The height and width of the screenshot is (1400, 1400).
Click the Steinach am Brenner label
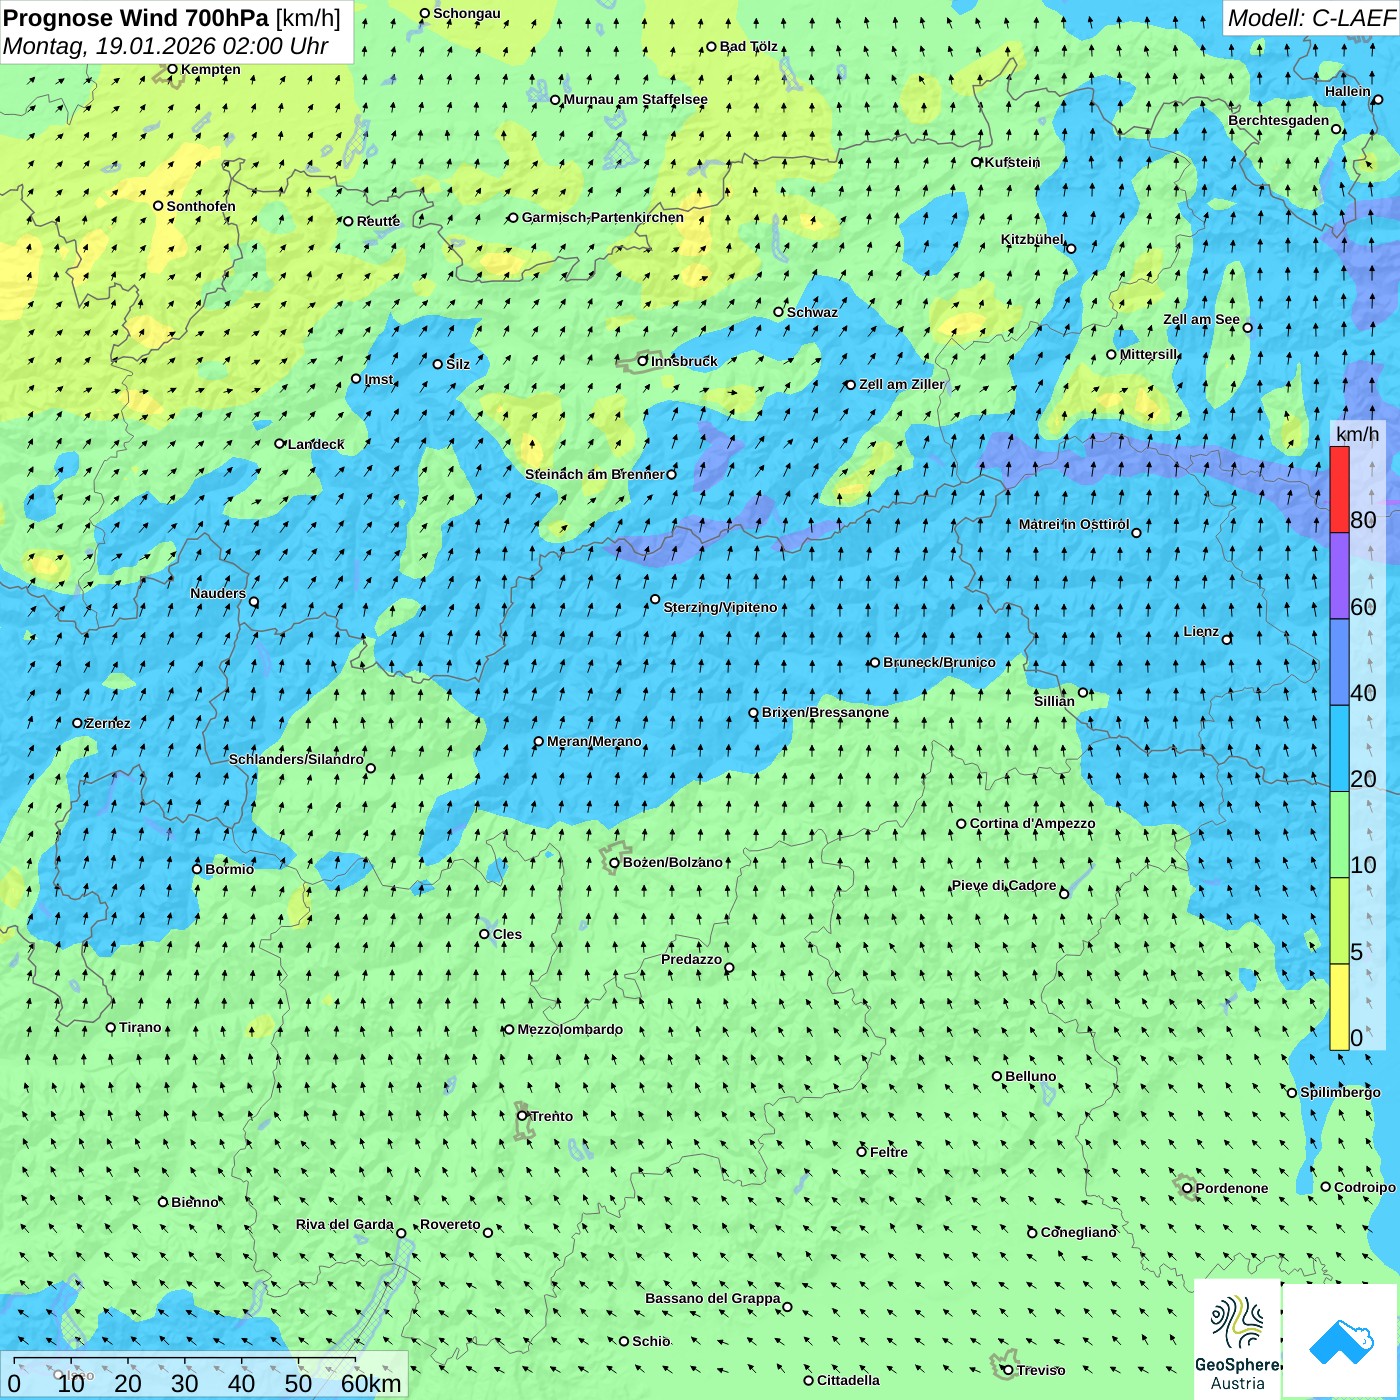pyautogui.click(x=595, y=474)
